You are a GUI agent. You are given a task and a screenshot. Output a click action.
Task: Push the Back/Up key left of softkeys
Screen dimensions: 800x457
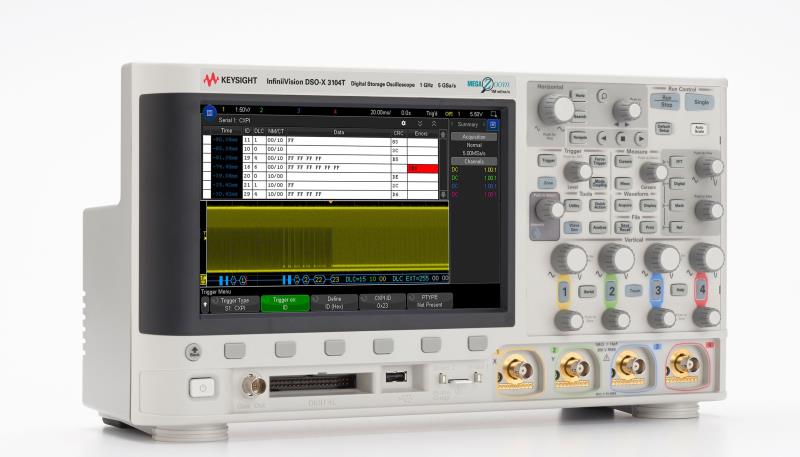(x=193, y=351)
